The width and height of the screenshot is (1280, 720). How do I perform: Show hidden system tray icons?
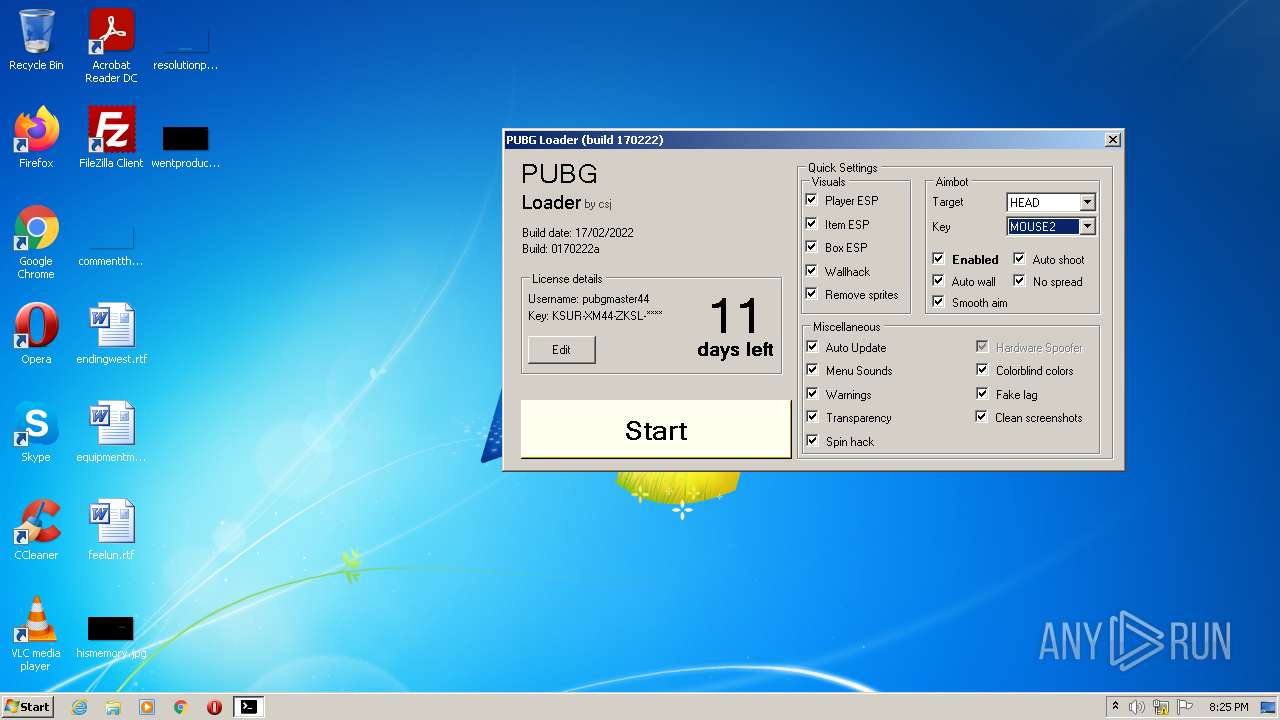[1116, 707]
